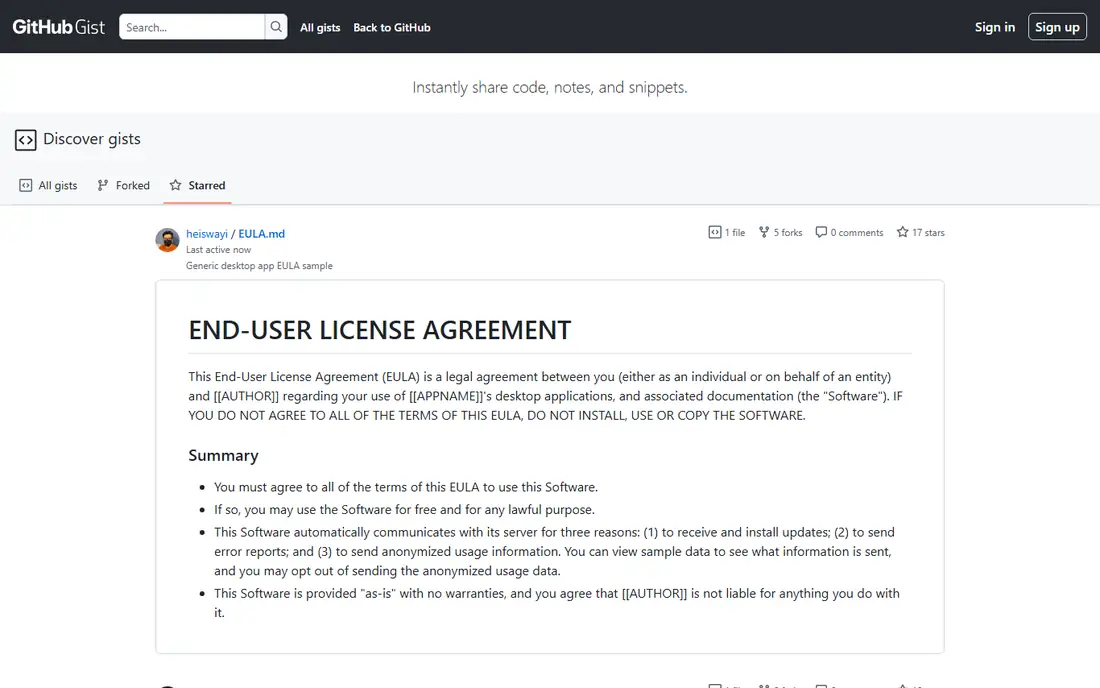Image resolution: width=1100 pixels, height=688 pixels.
Task: View 5 forks of EULA.md gist
Action: (x=780, y=232)
